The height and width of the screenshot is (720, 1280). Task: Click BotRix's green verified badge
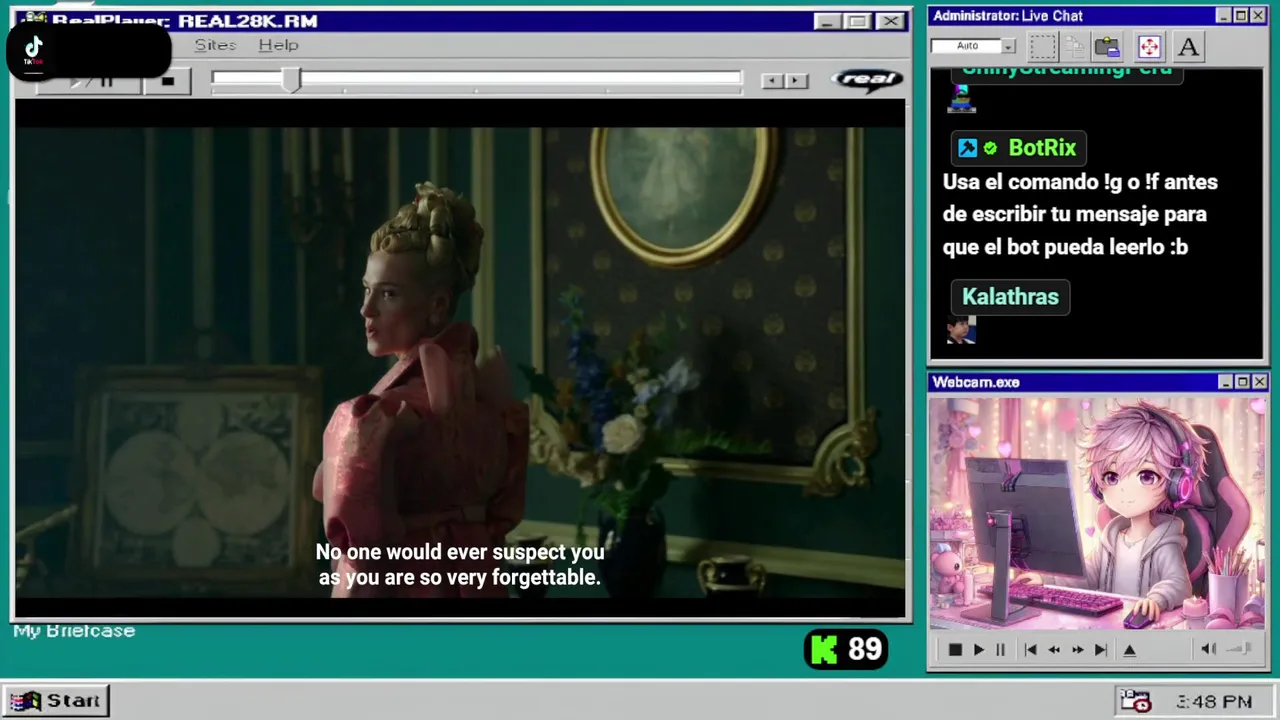click(990, 148)
